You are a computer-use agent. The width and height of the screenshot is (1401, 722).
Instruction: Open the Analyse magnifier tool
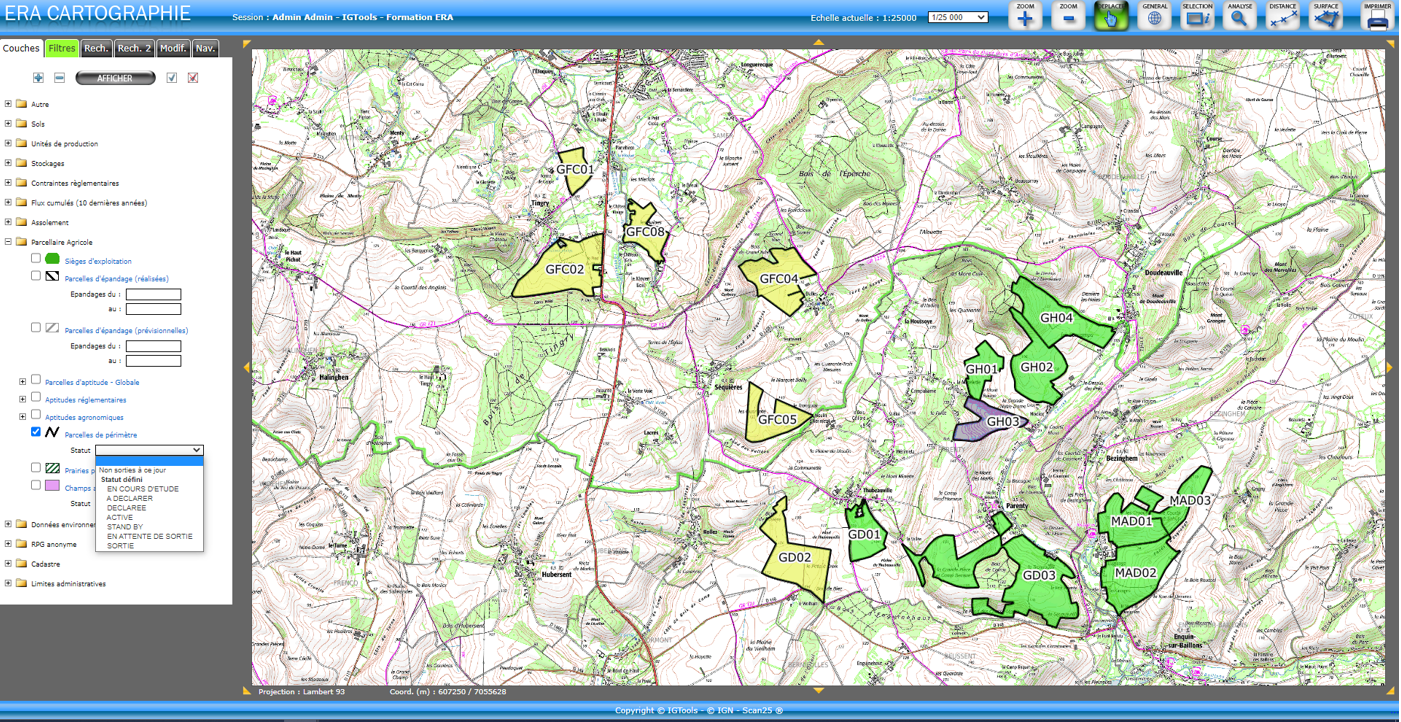pyautogui.click(x=1239, y=17)
